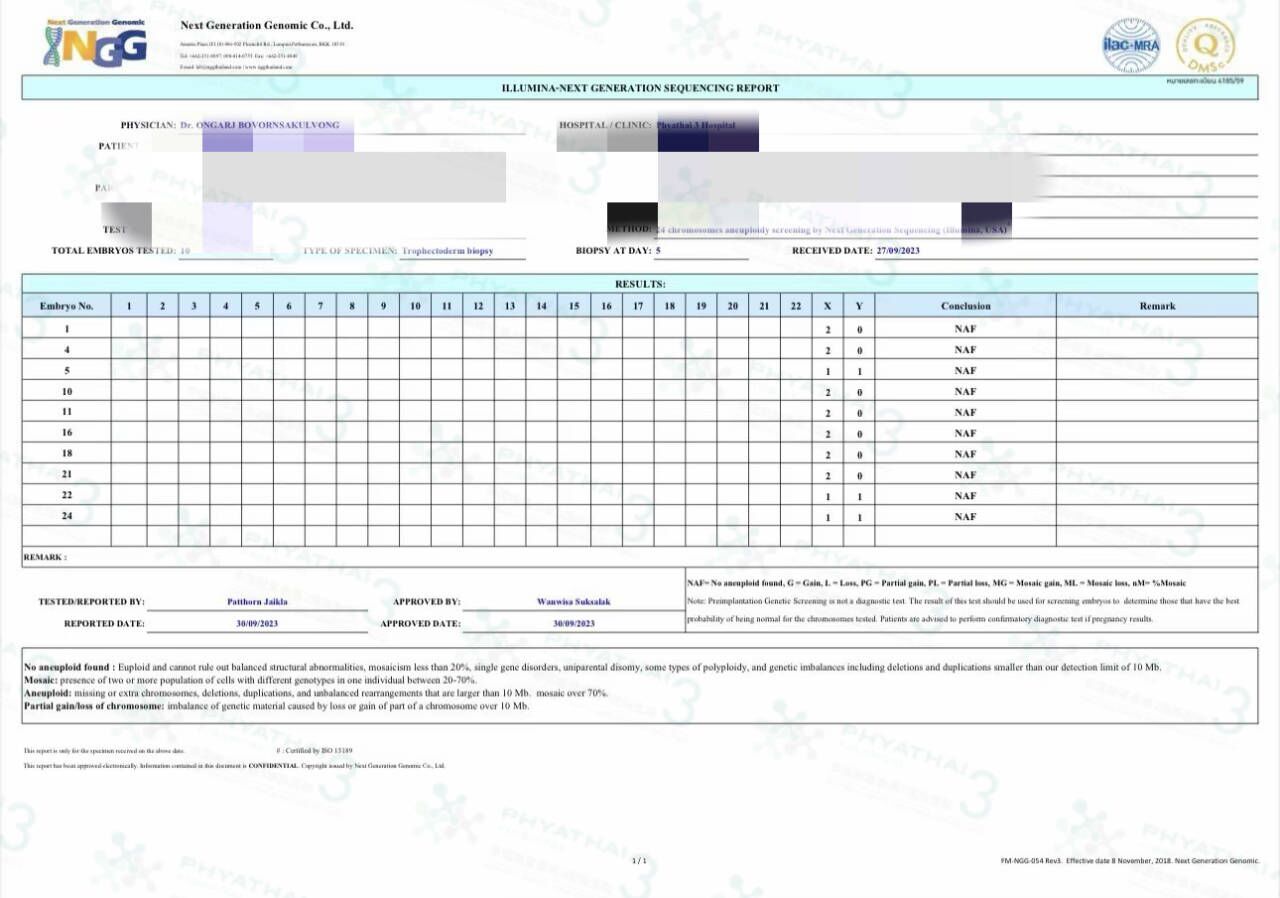Click the NAF conclusion for embryo 16
The height and width of the screenshot is (898, 1280).
(x=965, y=433)
